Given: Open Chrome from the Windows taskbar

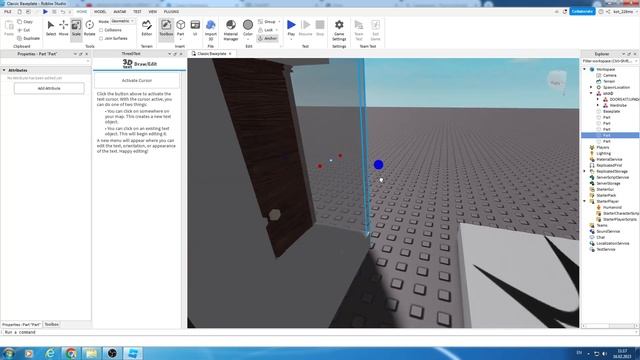Looking at the screenshot, I should (x=71, y=353).
